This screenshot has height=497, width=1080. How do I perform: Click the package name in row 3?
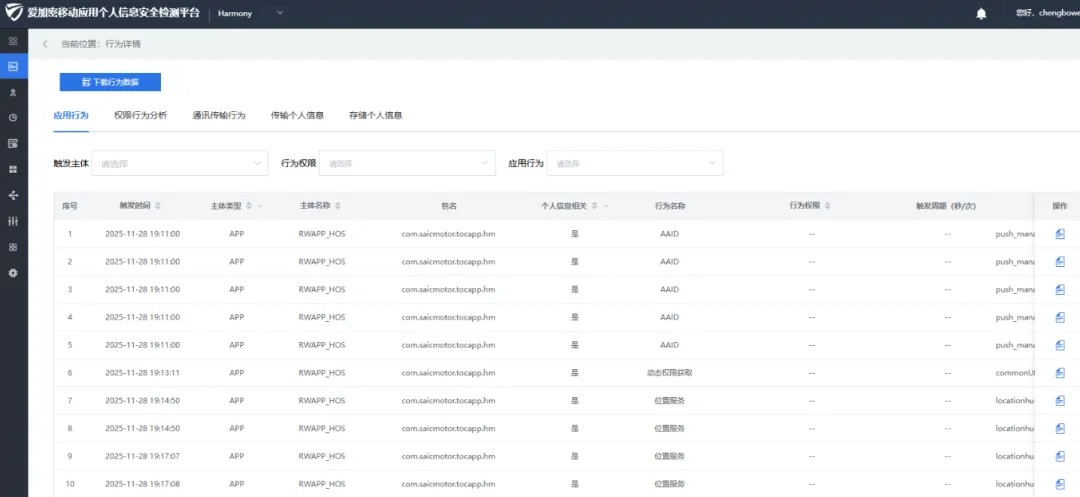[448, 289]
